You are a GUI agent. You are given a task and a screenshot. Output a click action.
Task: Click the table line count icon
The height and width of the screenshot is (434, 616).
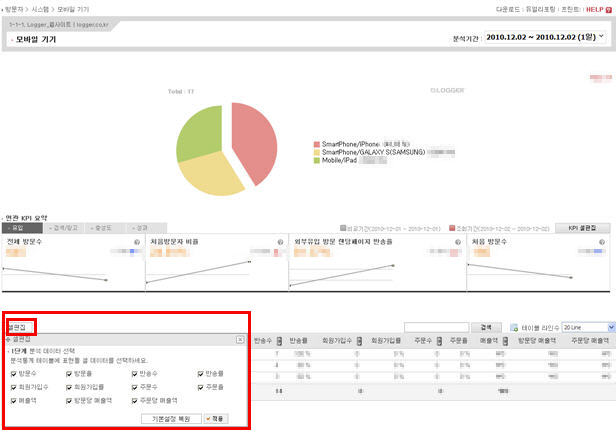click(514, 327)
